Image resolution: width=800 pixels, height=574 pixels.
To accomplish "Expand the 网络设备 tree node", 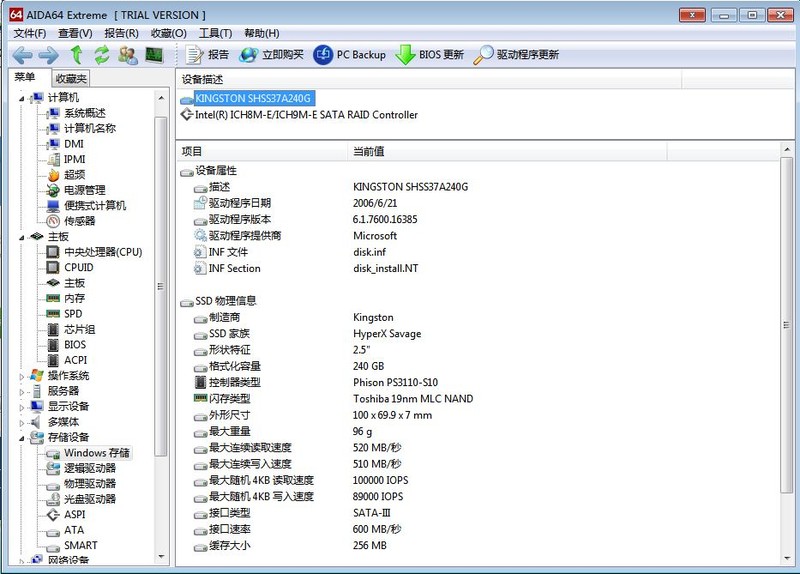I will click(x=21, y=561).
